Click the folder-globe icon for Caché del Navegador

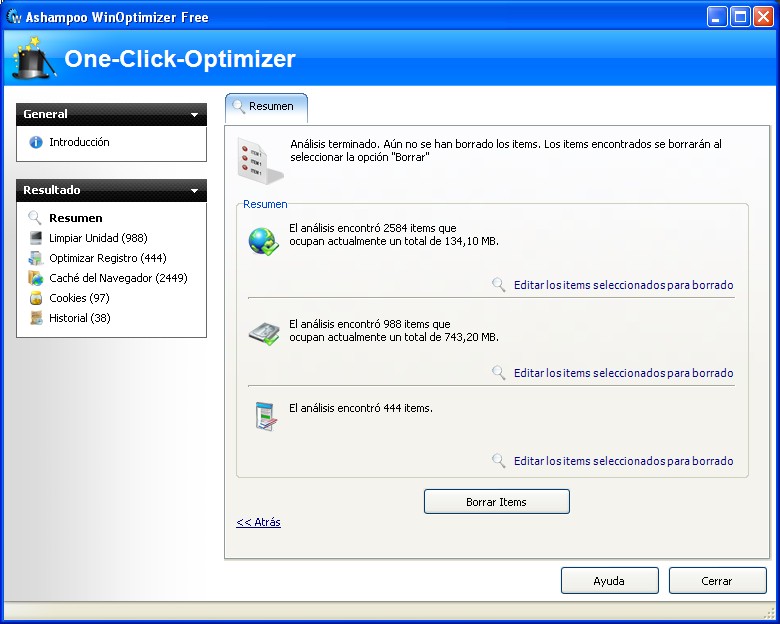36,278
